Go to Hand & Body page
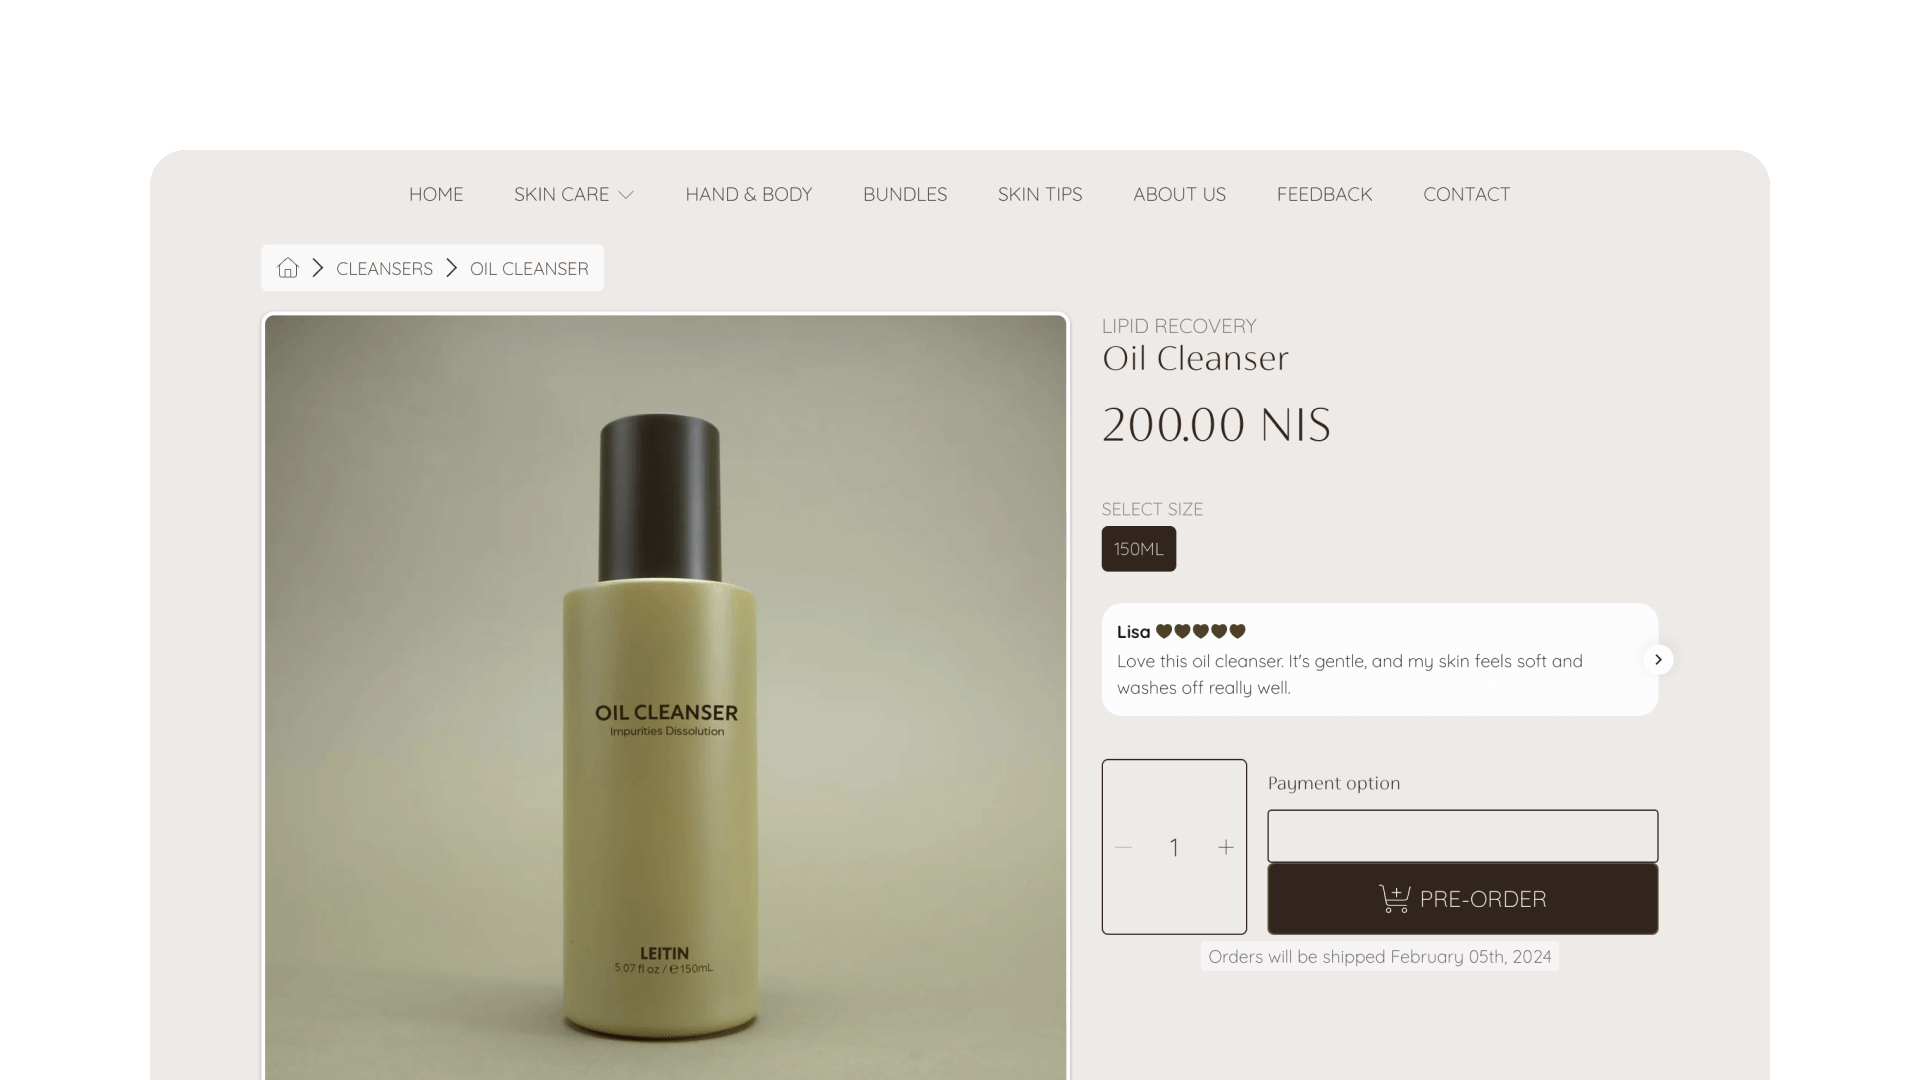The width and height of the screenshot is (1920, 1080). [749, 194]
